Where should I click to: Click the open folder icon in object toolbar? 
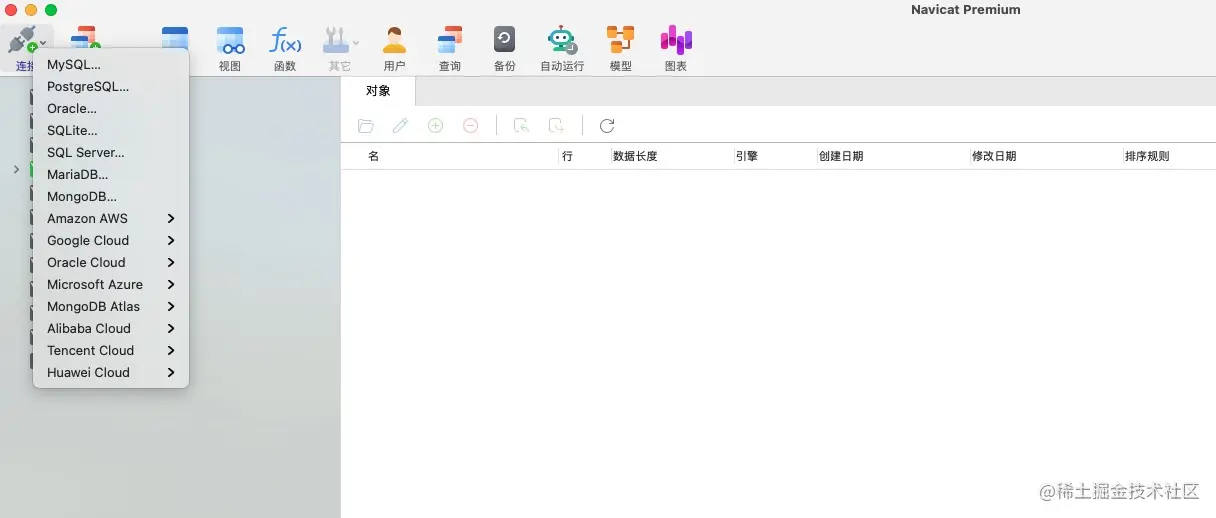click(366, 126)
